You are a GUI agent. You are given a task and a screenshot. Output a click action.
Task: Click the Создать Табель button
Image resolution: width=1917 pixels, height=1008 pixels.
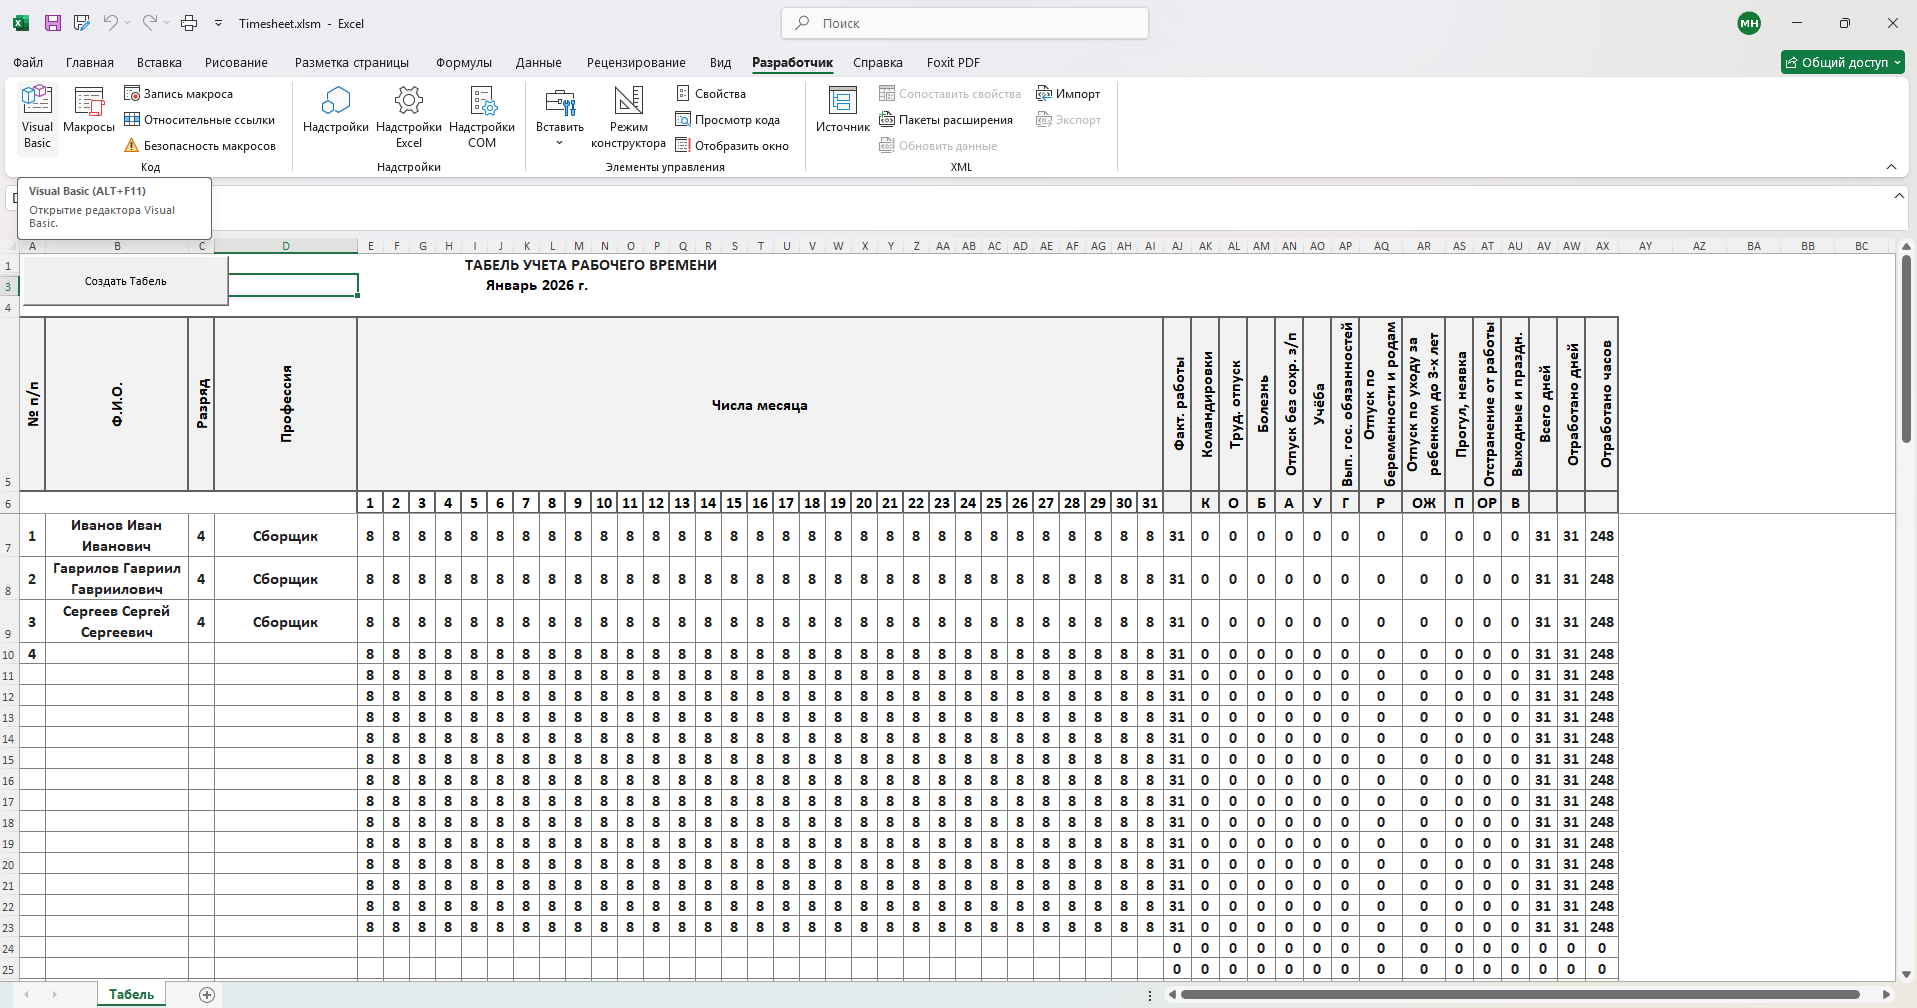(126, 281)
